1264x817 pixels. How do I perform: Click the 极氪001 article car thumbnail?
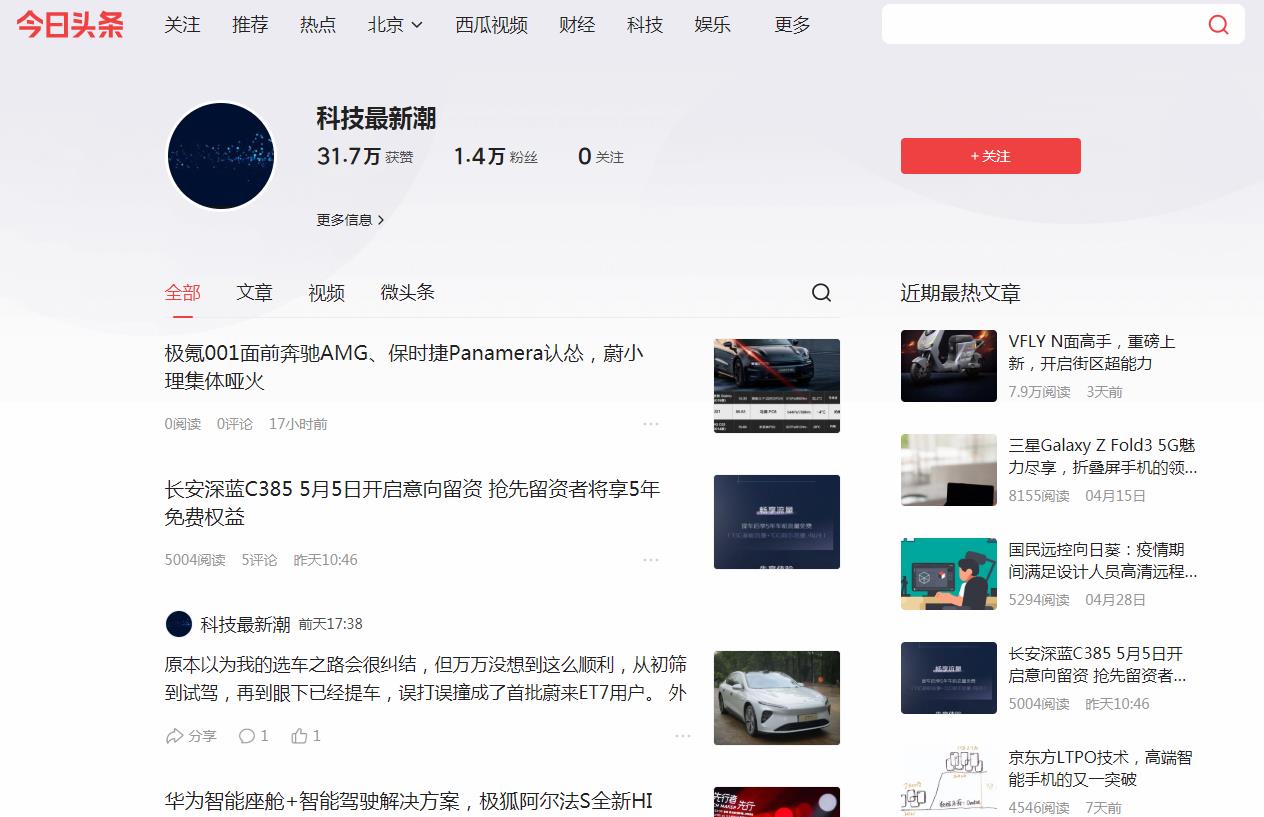(x=777, y=386)
